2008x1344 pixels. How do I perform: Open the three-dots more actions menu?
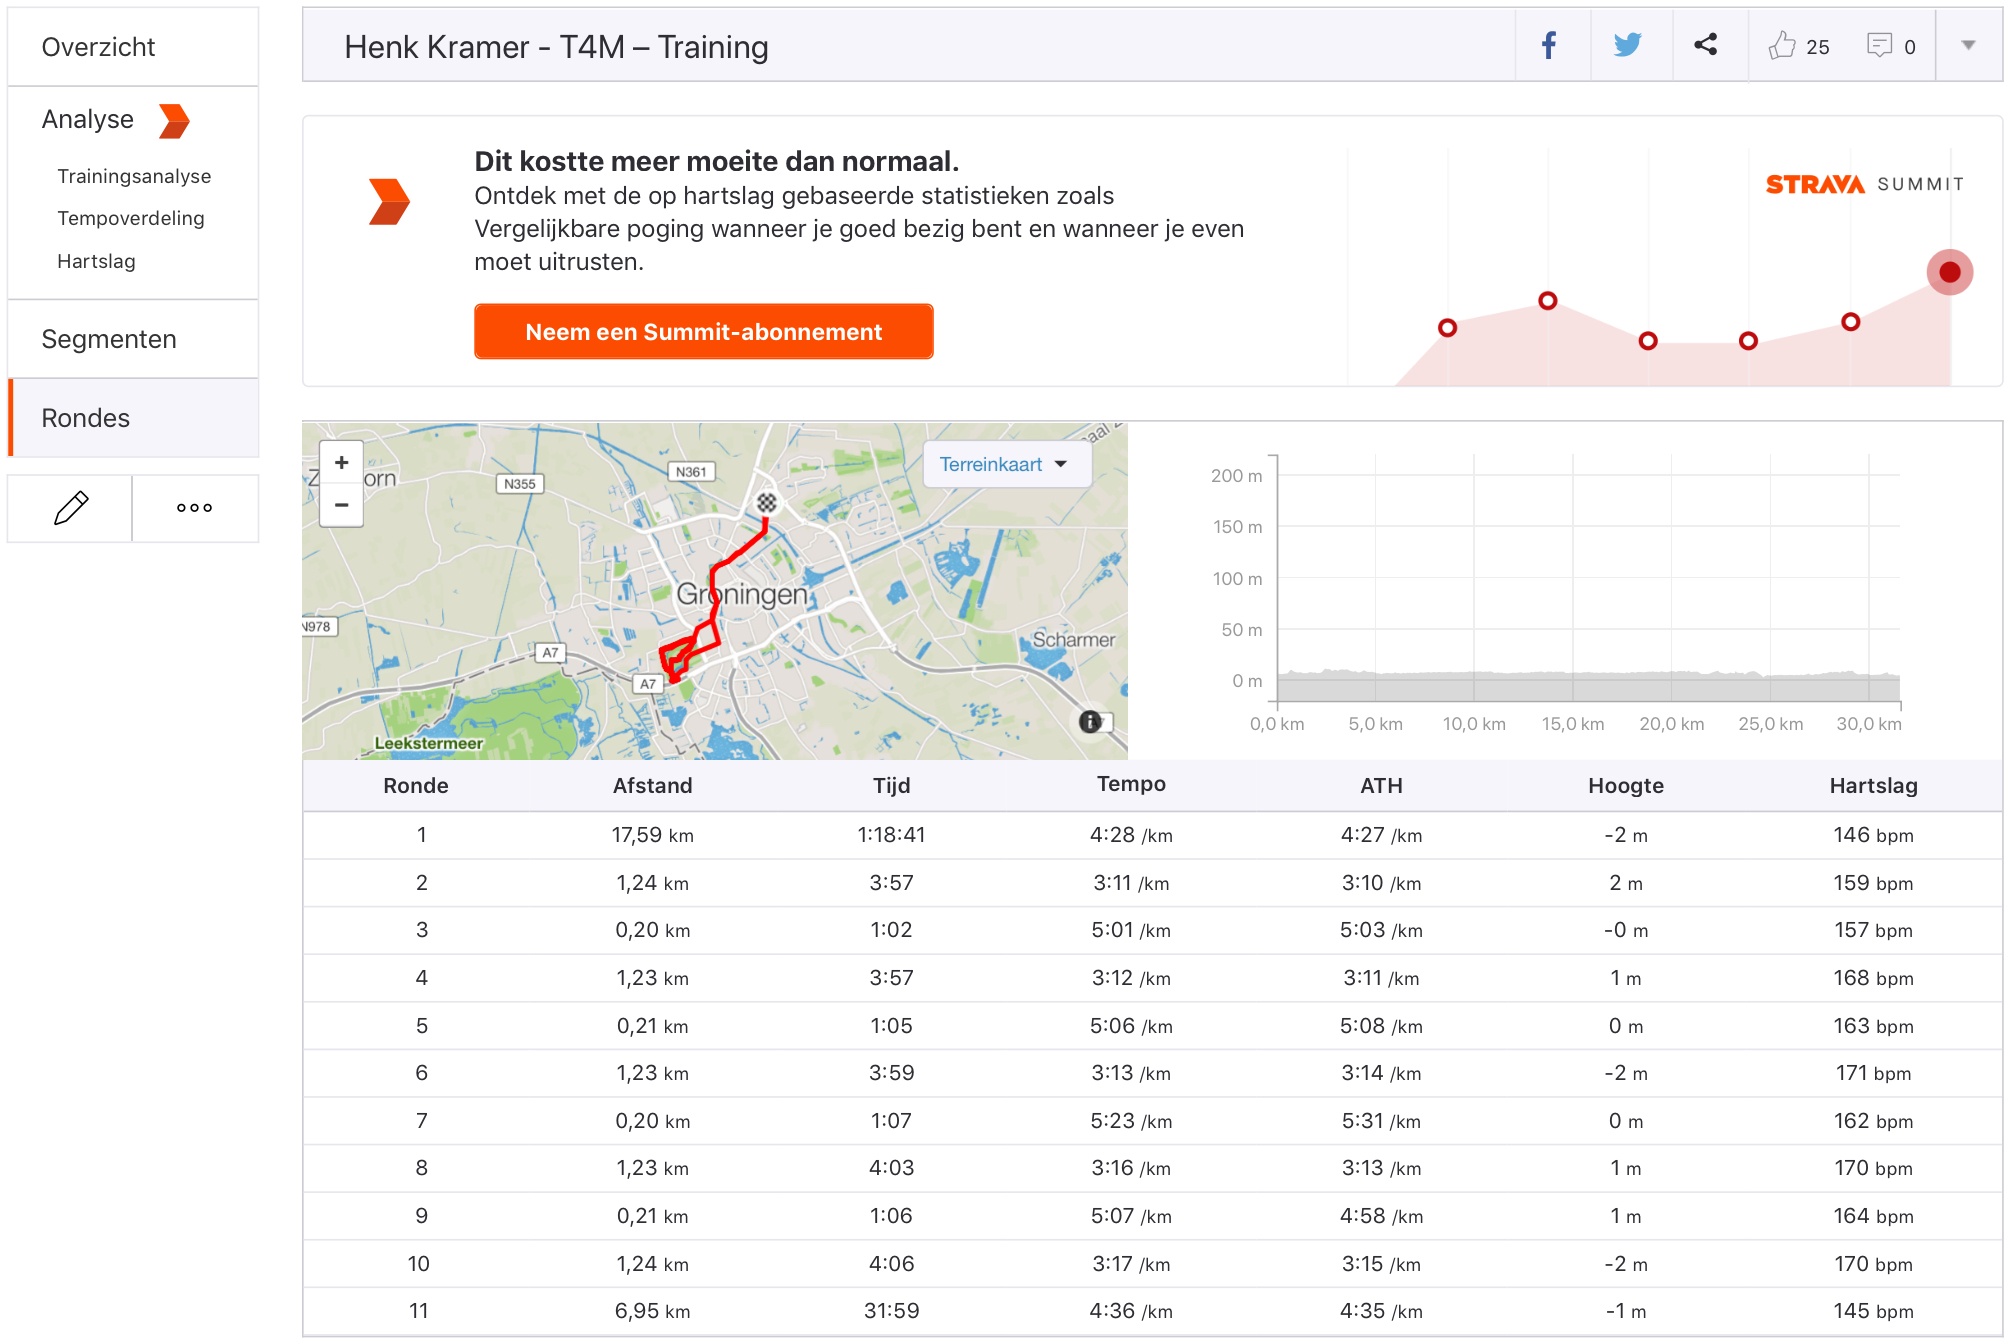pos(194,508)
